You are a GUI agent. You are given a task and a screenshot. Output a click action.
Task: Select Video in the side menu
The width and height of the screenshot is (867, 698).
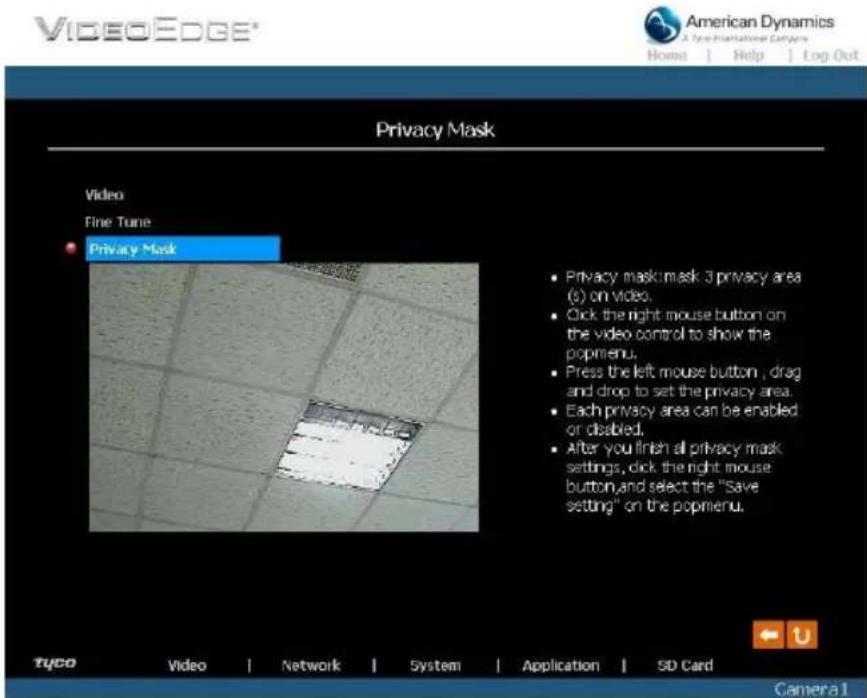click(x=105, y=195)
